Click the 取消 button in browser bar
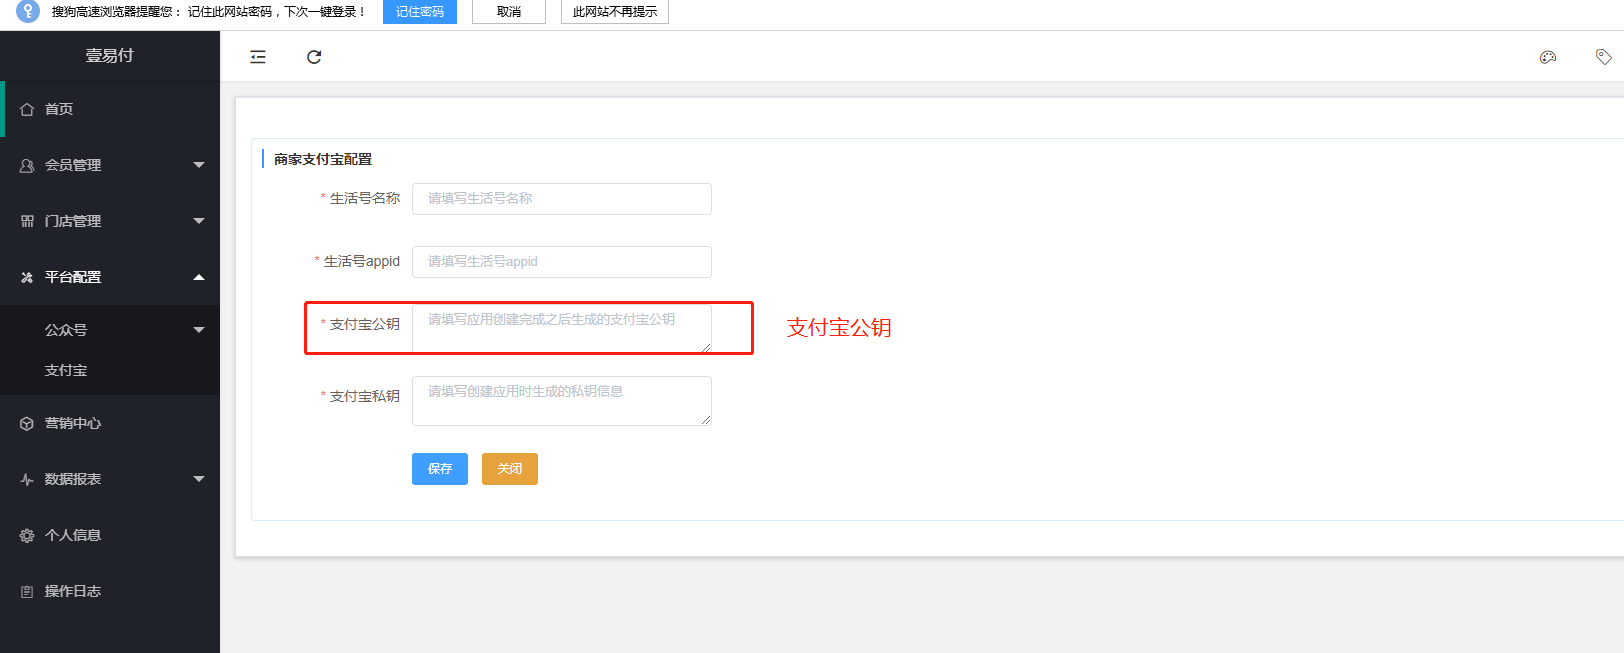Viewport: 1624px width, 653px height. [x=509, y=12]
